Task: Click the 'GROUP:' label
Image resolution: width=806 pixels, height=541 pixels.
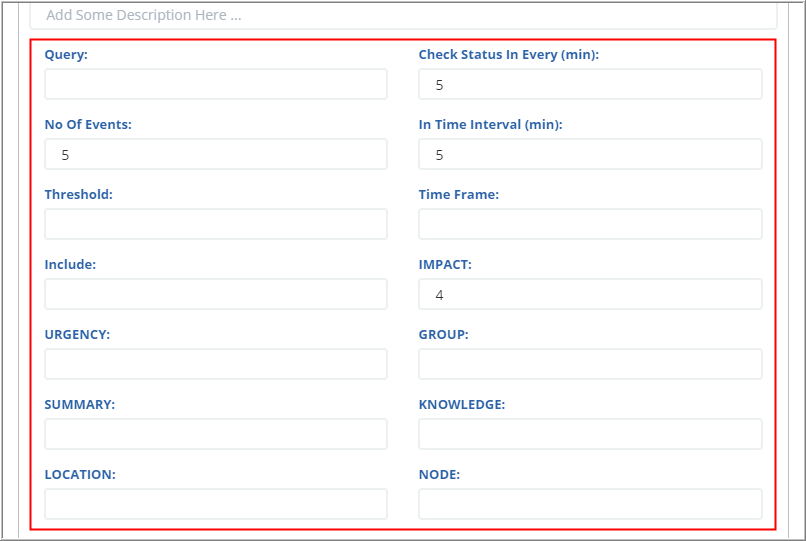Action: [x=444, y=334]
